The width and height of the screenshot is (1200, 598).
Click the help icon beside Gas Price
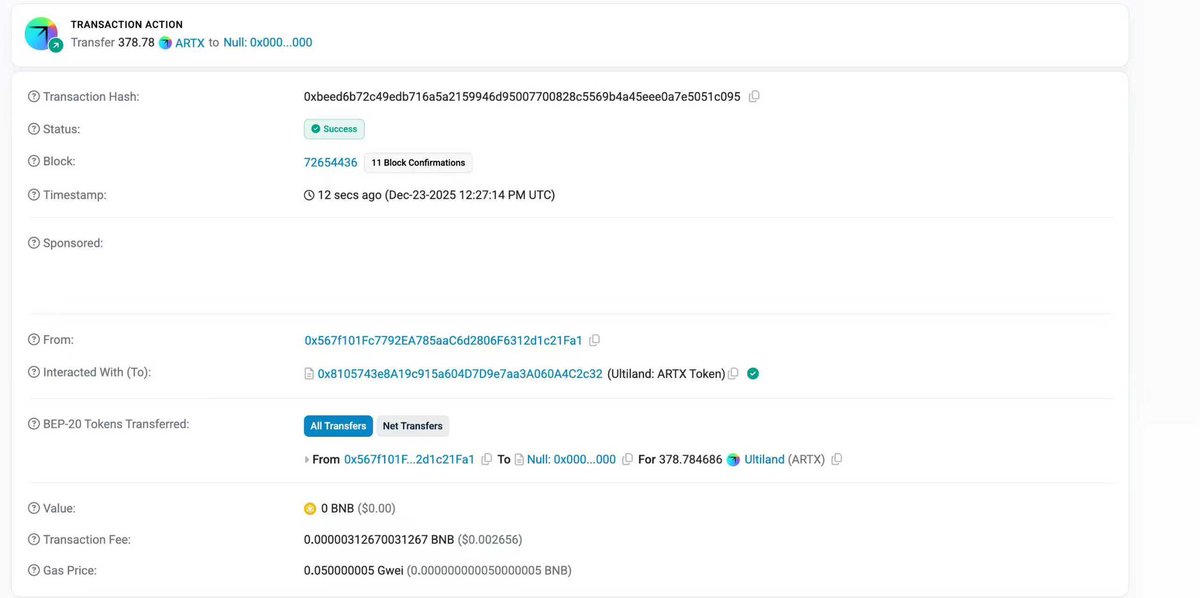point(34,570)
